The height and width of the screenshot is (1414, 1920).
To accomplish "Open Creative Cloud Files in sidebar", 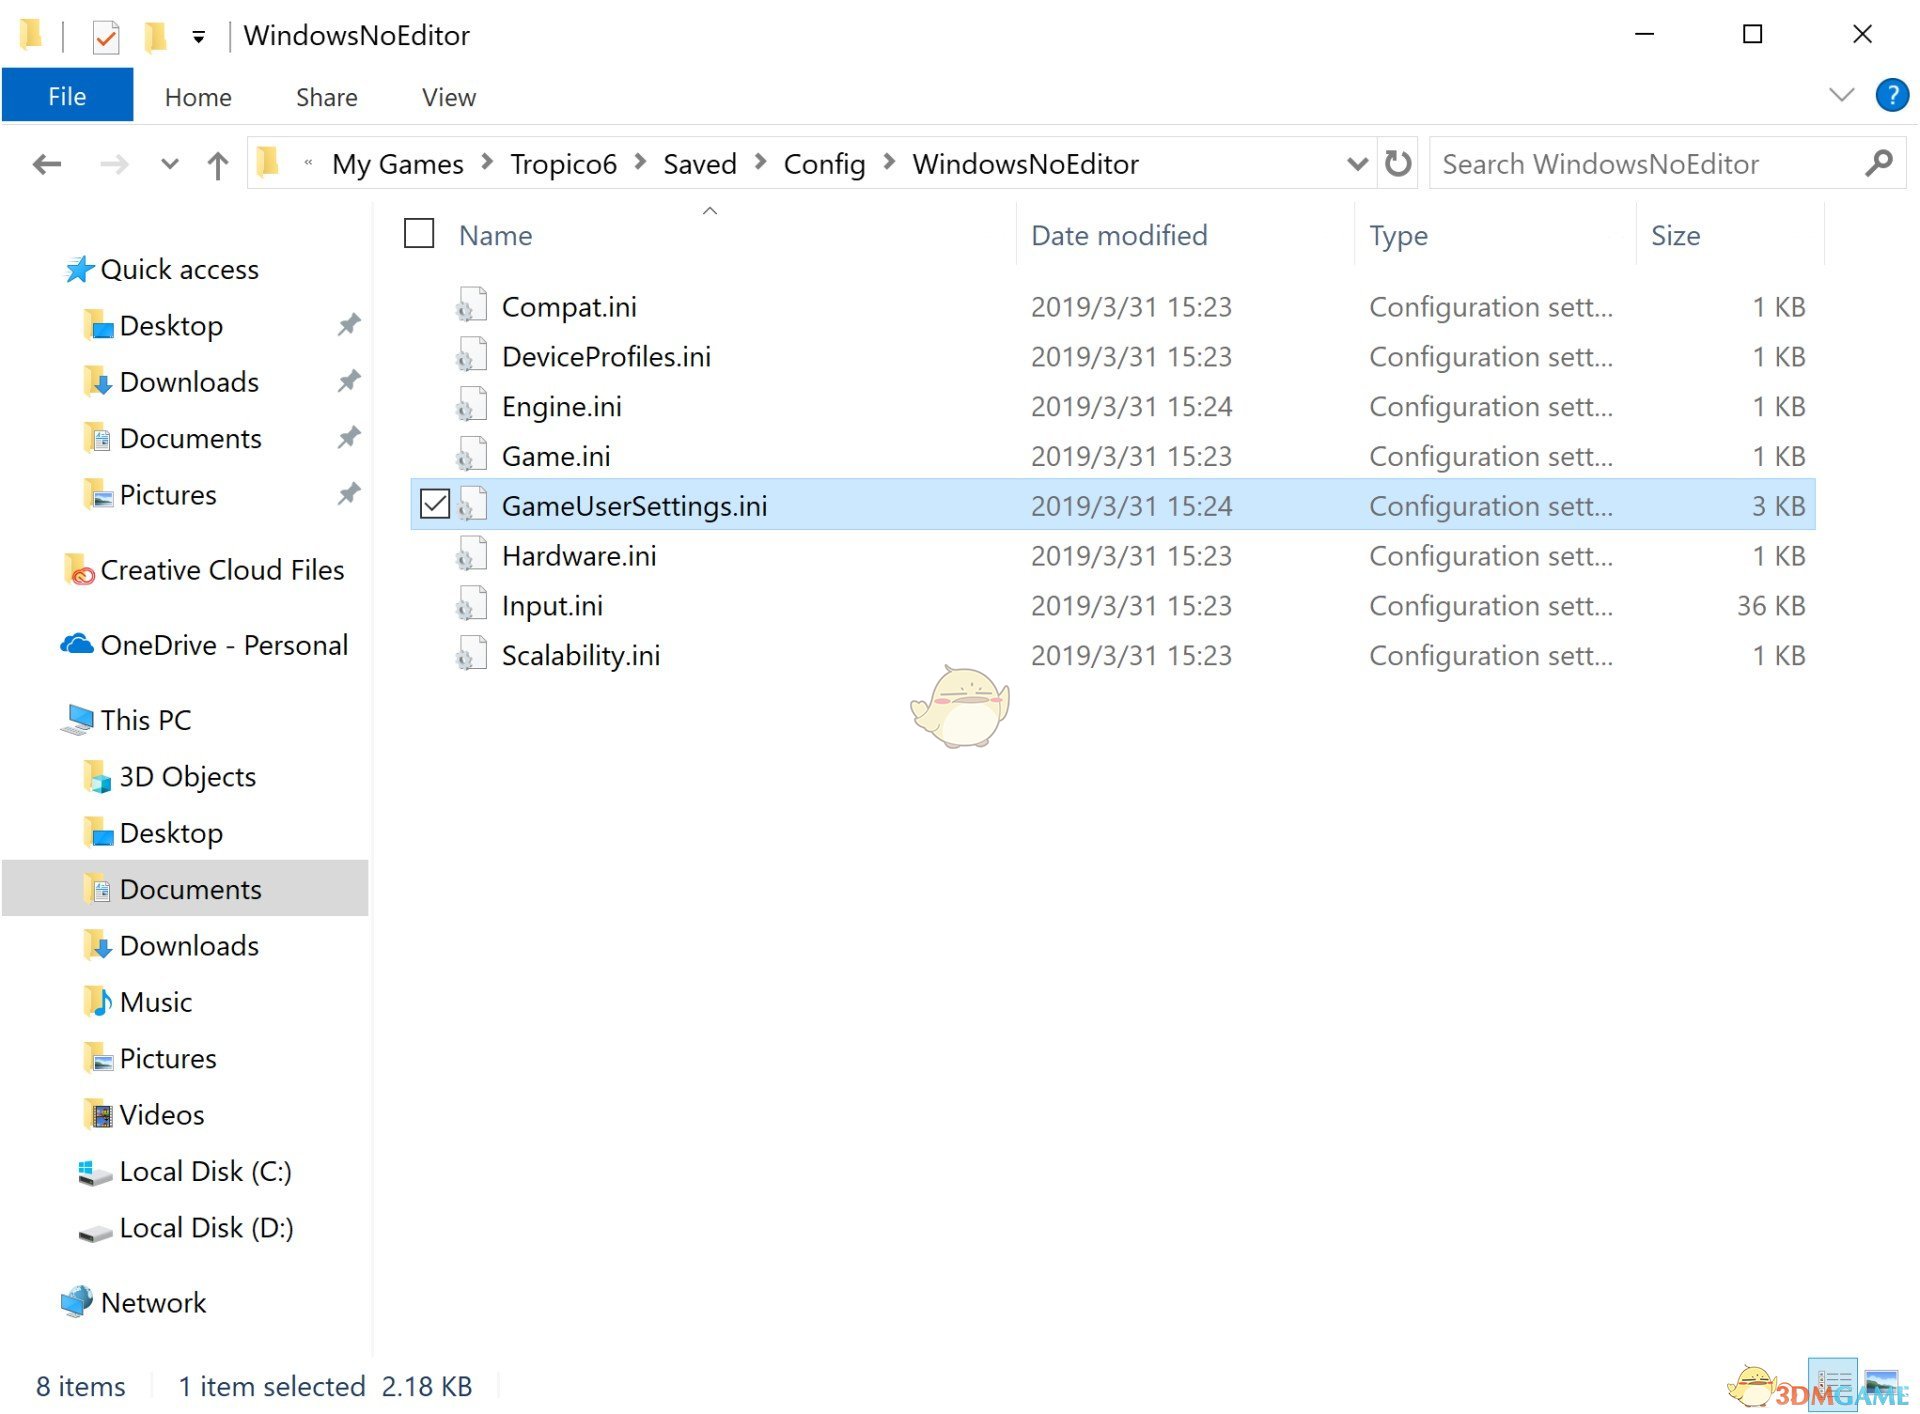I will click(x=222, y=570).
